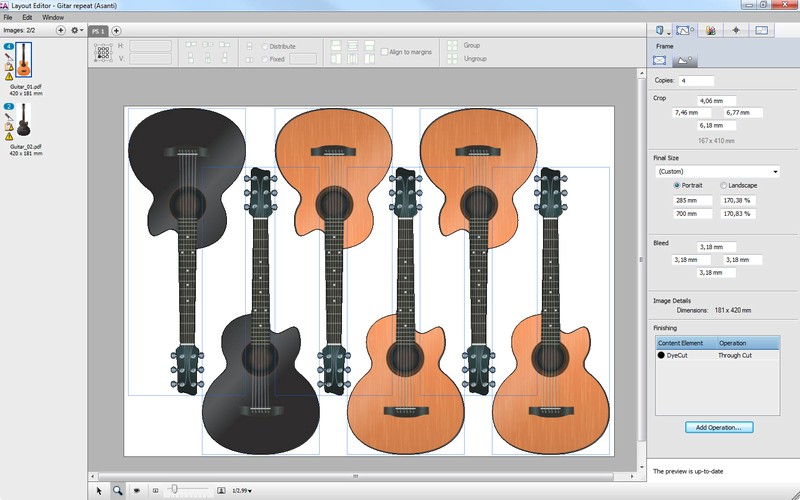Click the reference point grid icon
Screen dimensions: 800x500
pos(103,53)
